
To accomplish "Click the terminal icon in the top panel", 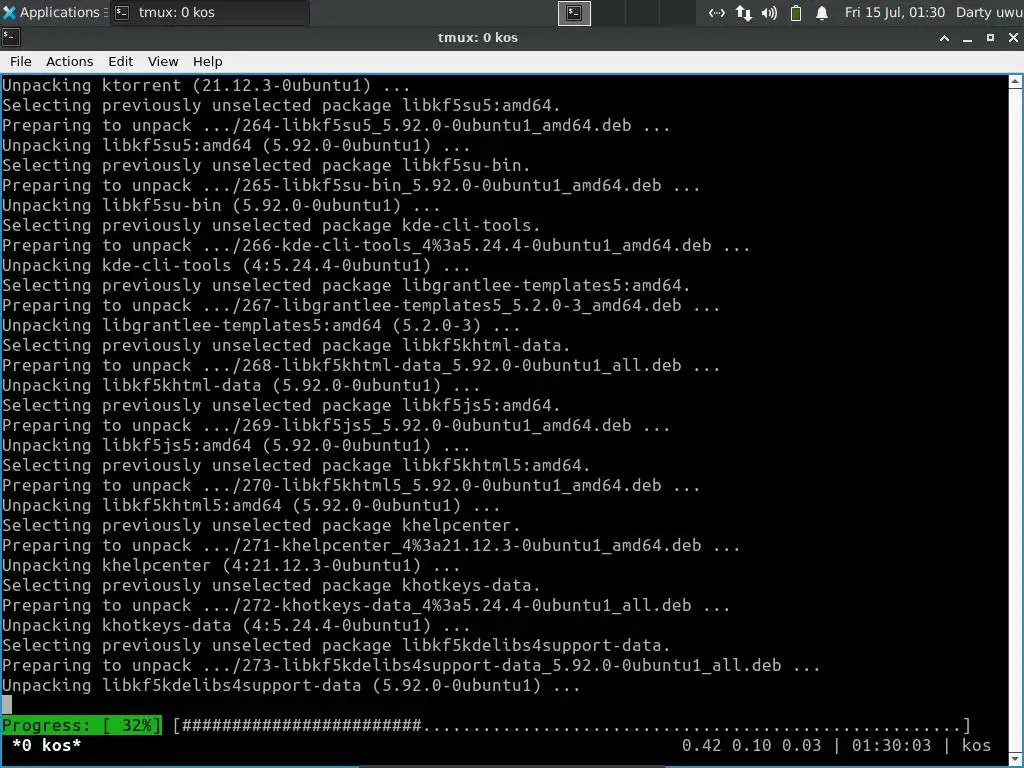I will [574, 13].
